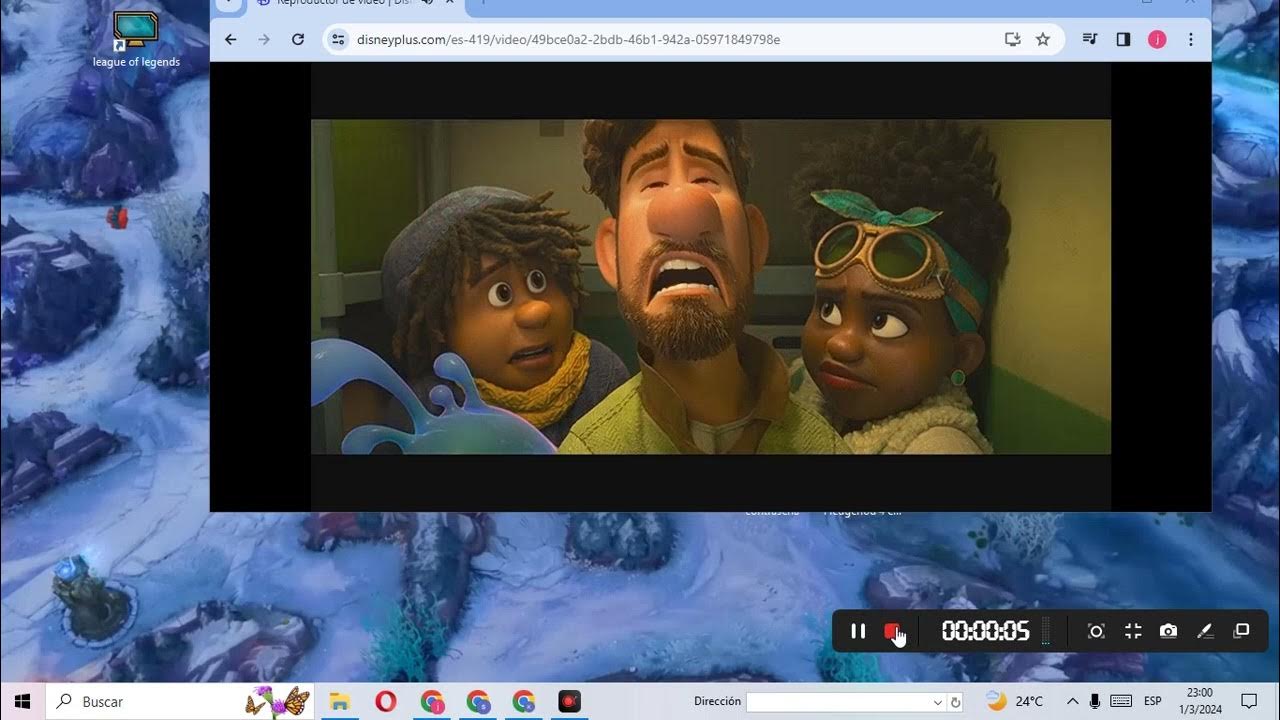Open the second Chrome taskbar icon
Viewport: 1280px width, 720px height.
(x=478, y=701)
